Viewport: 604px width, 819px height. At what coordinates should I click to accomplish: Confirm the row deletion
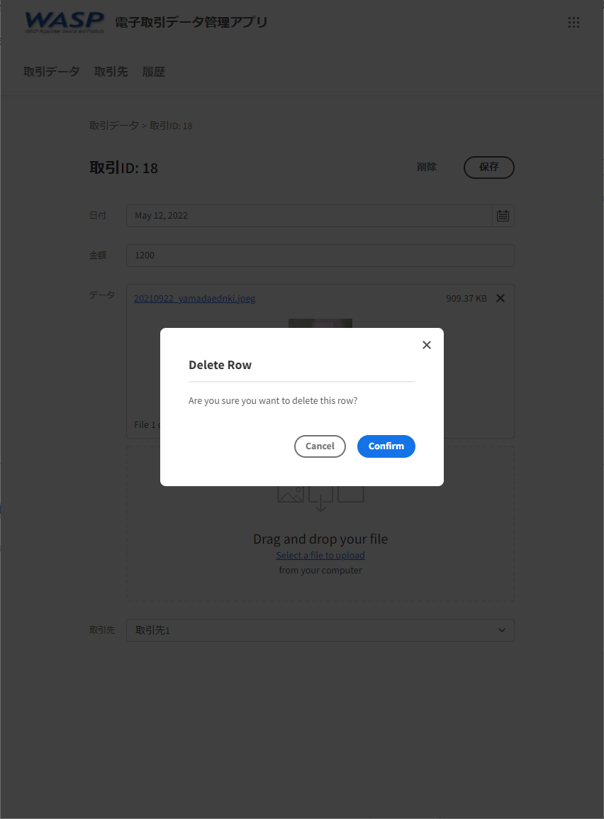tap(386, 446)
